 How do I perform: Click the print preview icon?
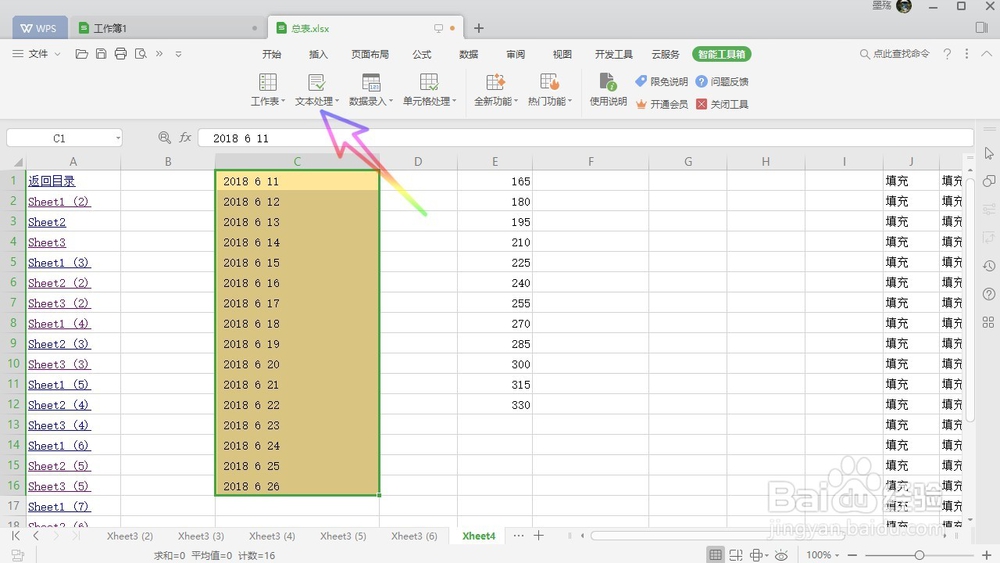[x=140, y=54]
